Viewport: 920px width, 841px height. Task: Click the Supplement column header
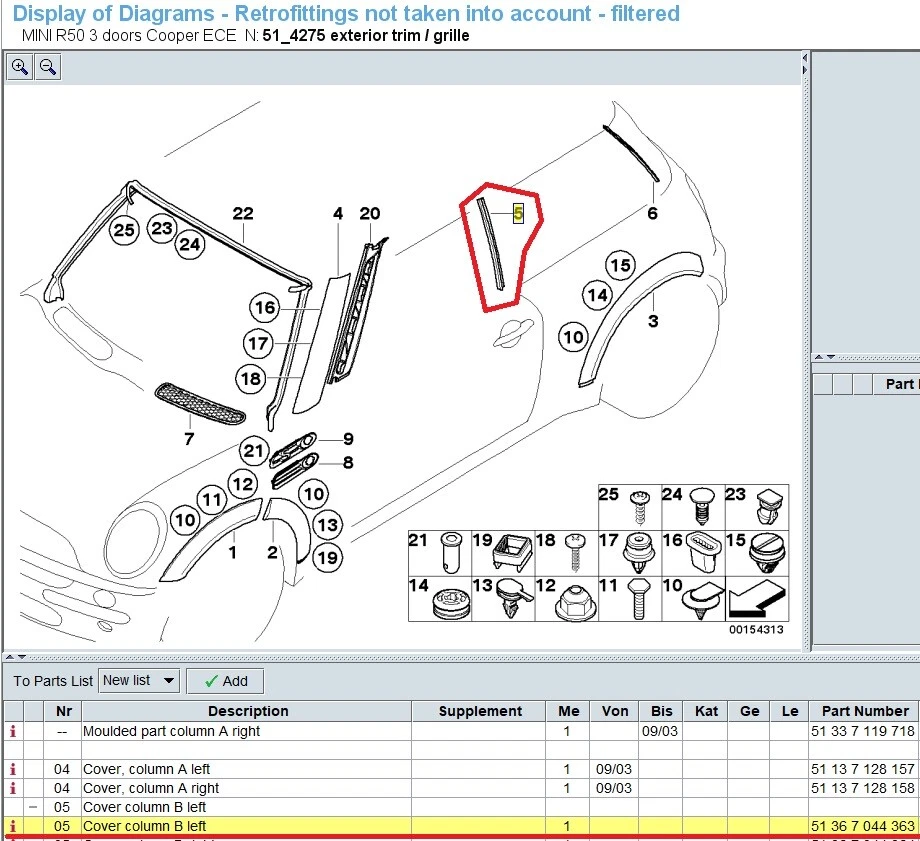tap(479, 711)
